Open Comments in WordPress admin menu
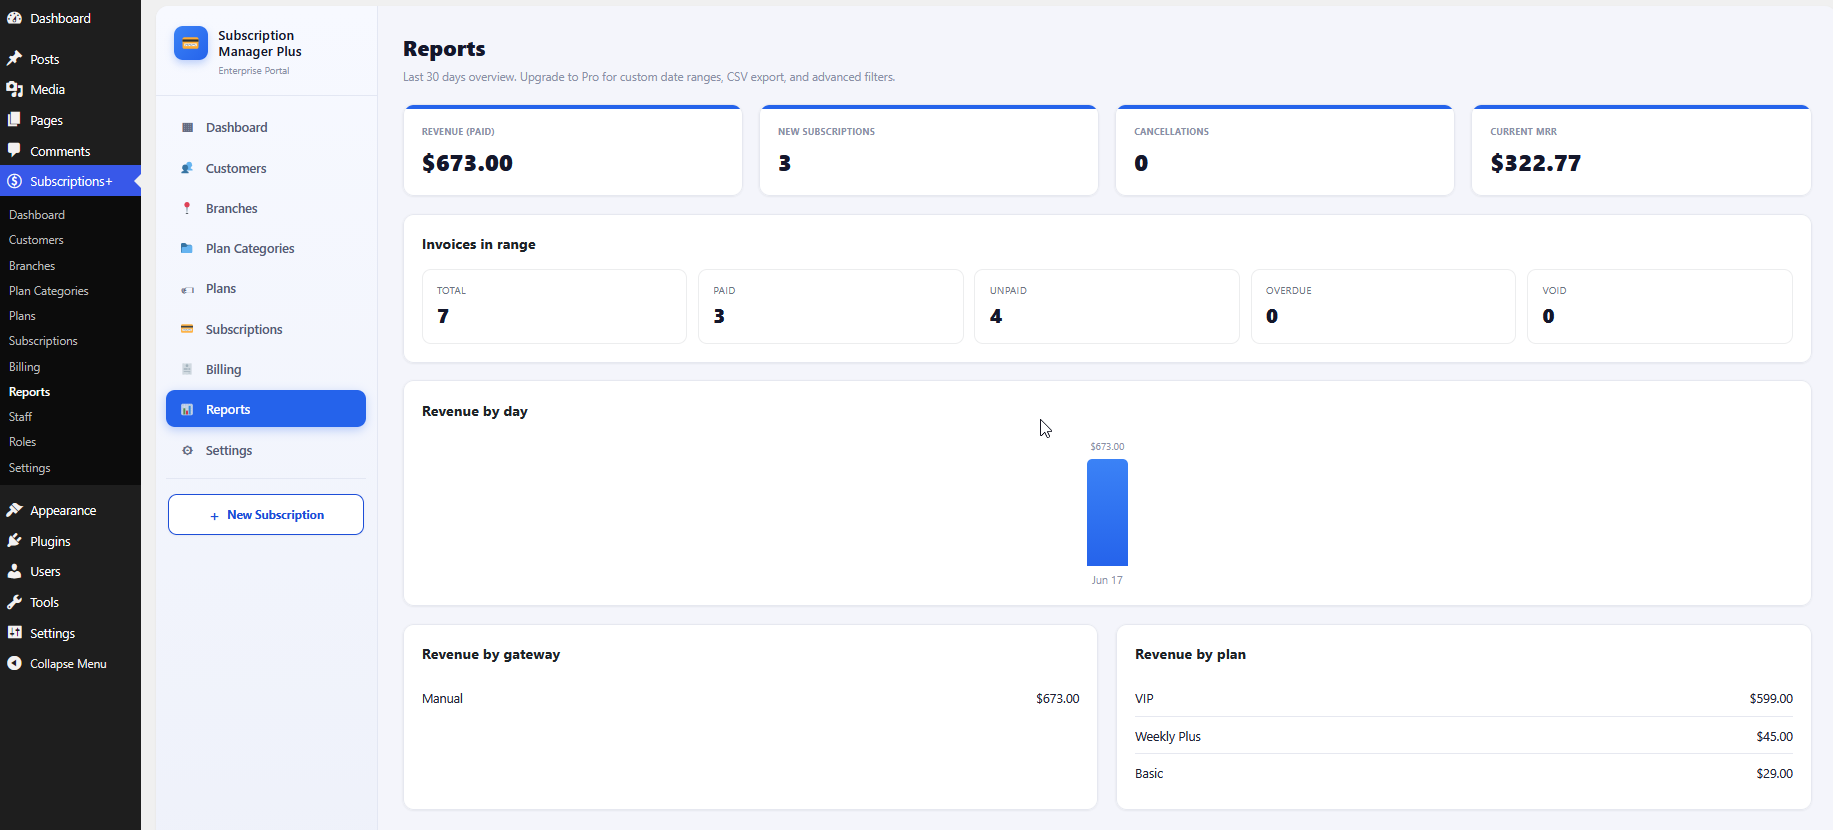The width and height of the screenshot is (1833, 830). pyautogui.click(x=70, y=151)
